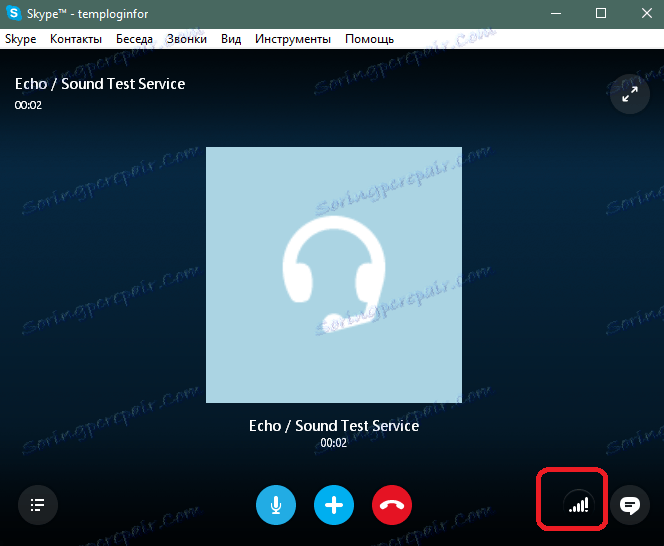The width and height of the screenshot is (664, 546).
Task: Mute the microphone during the call
Action: [x=276, y=505]
